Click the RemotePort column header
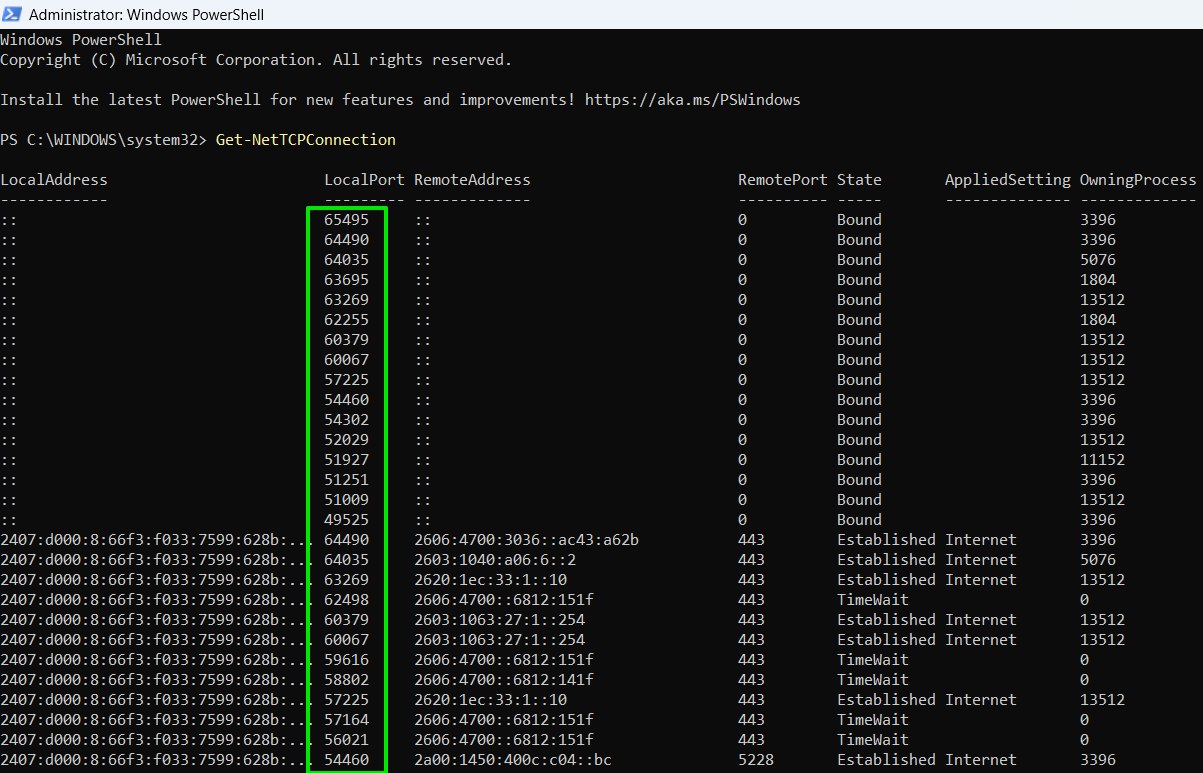1203x773 pixels. (x=782, y=179)
